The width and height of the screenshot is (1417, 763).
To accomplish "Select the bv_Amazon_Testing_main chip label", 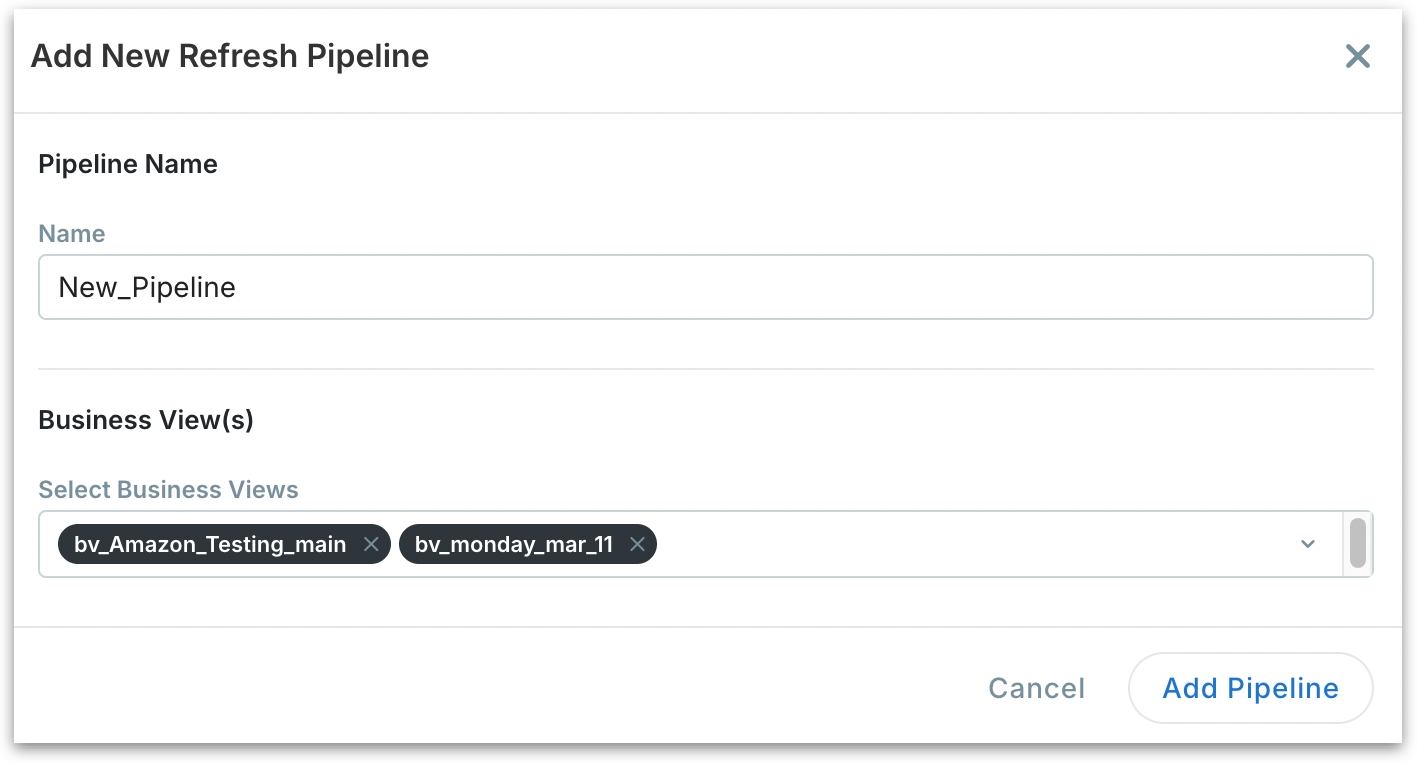I will pyautogui.click(x=210, y=545).
